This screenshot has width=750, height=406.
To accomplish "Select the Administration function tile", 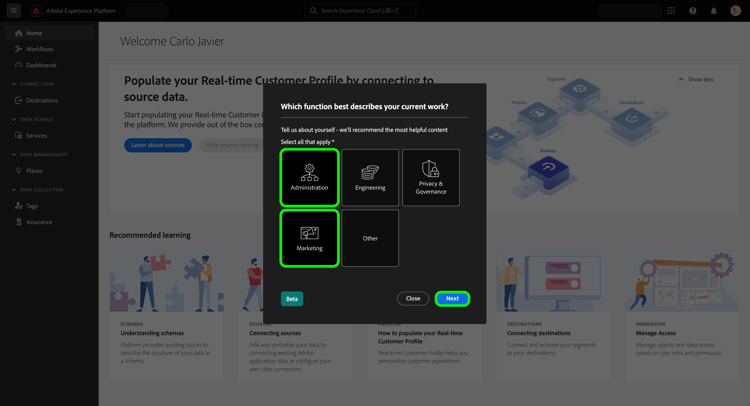I will tap(309, 177).
